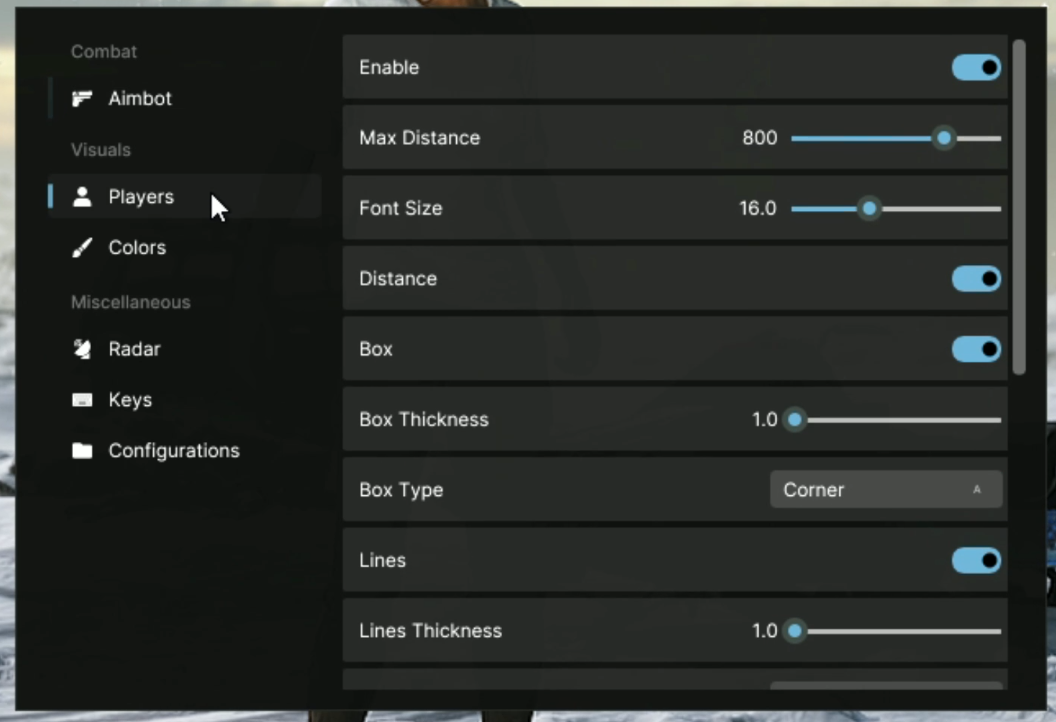Screen dimensions: 1056x722
Task: Click the Colors paintbrush icon
Action: pos(82,248)
